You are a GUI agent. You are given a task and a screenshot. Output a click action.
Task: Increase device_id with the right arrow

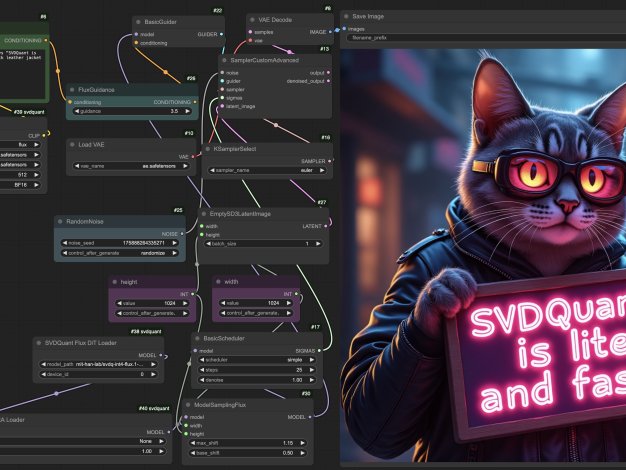(153, 374)
